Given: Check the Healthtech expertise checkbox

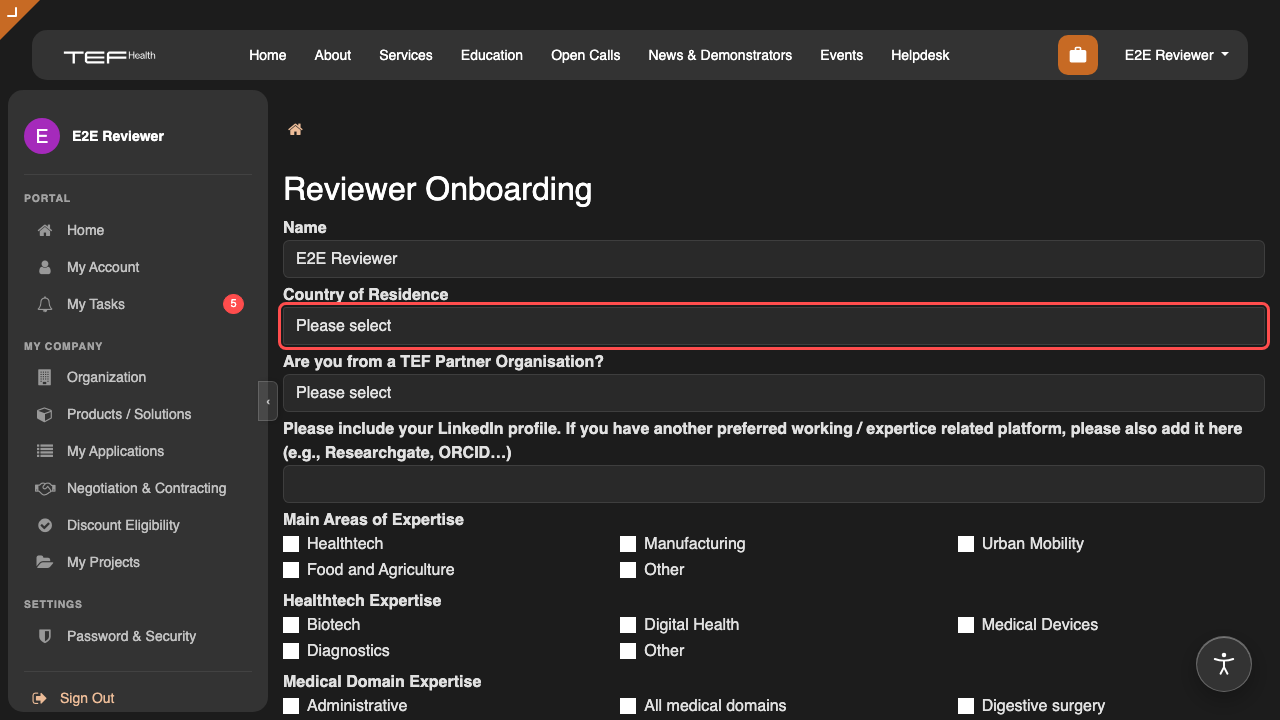Looking at the screenshot, I should (x=291, y=544).
